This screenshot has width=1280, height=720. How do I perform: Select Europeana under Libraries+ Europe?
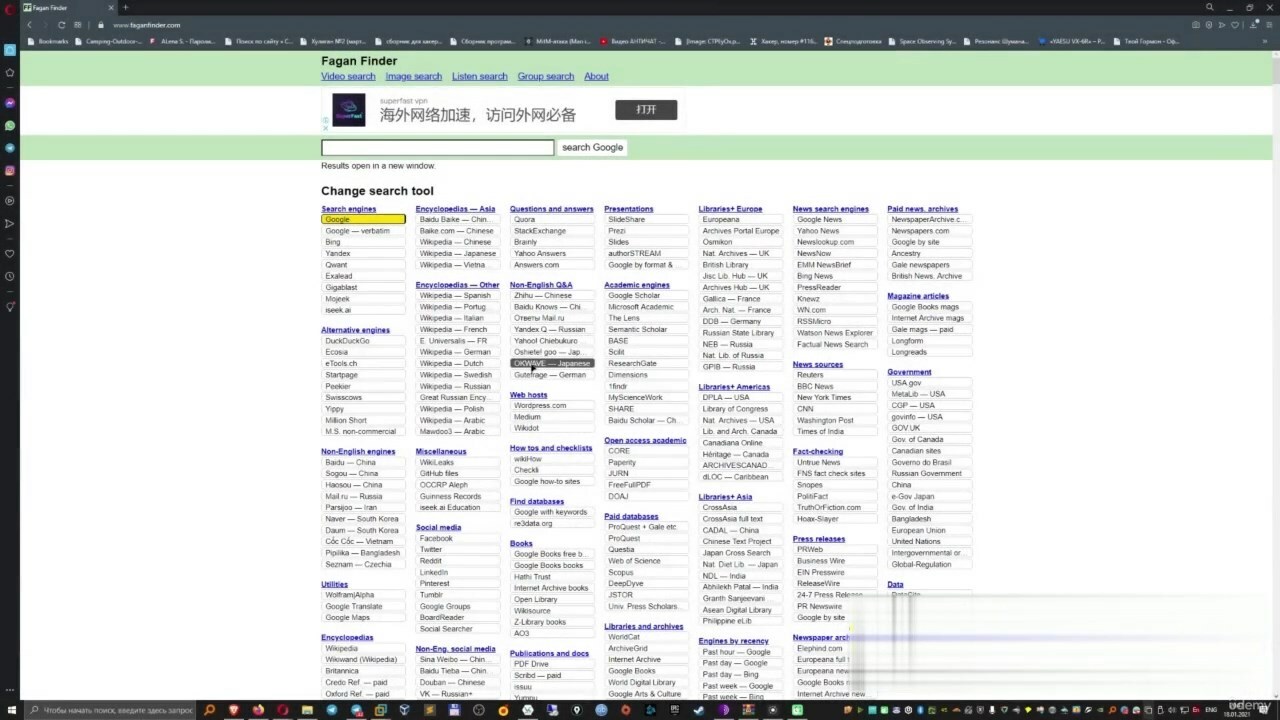(x=740, y=219)
